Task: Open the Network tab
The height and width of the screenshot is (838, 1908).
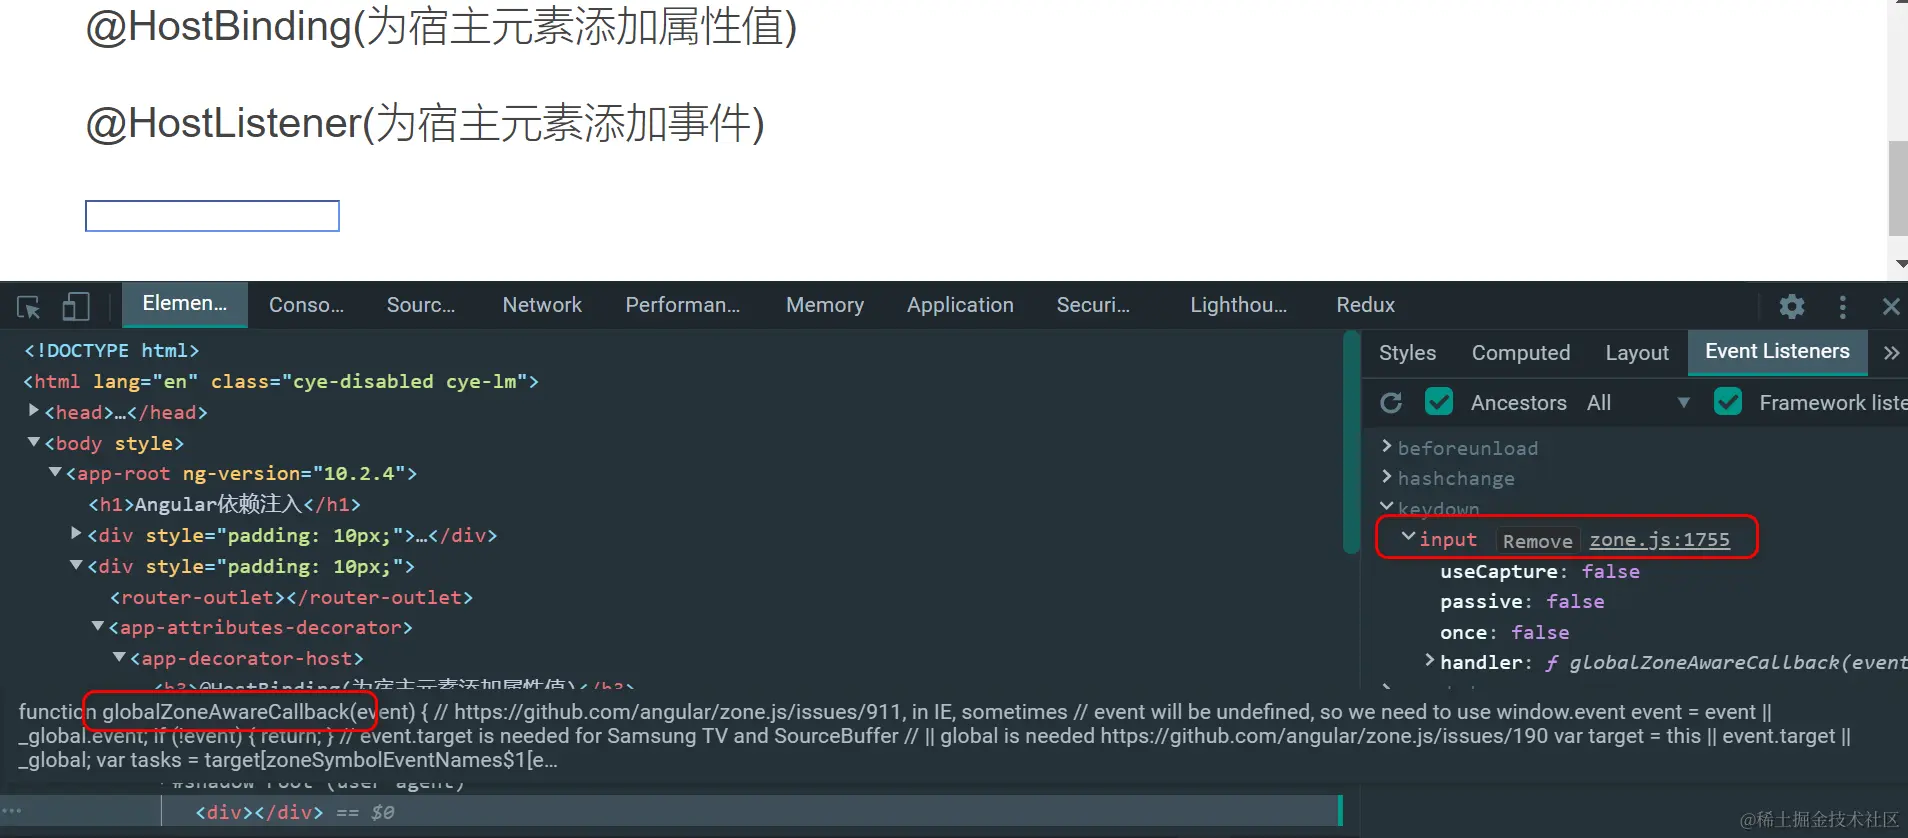Action: [542, 305]
